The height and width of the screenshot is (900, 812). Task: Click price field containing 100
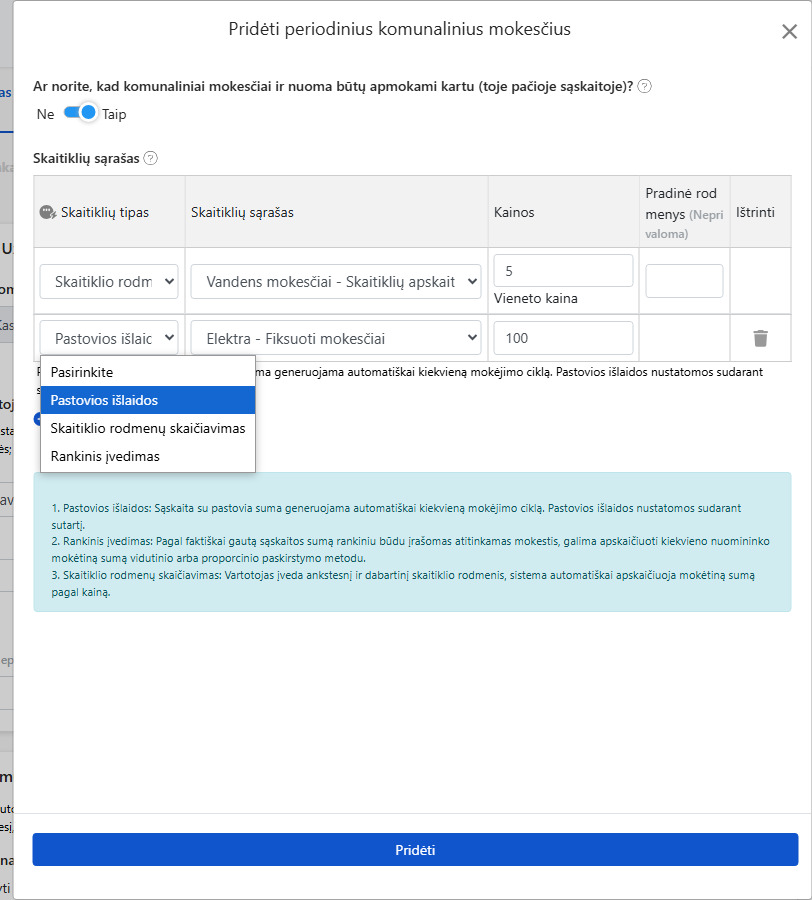[563, 338]
